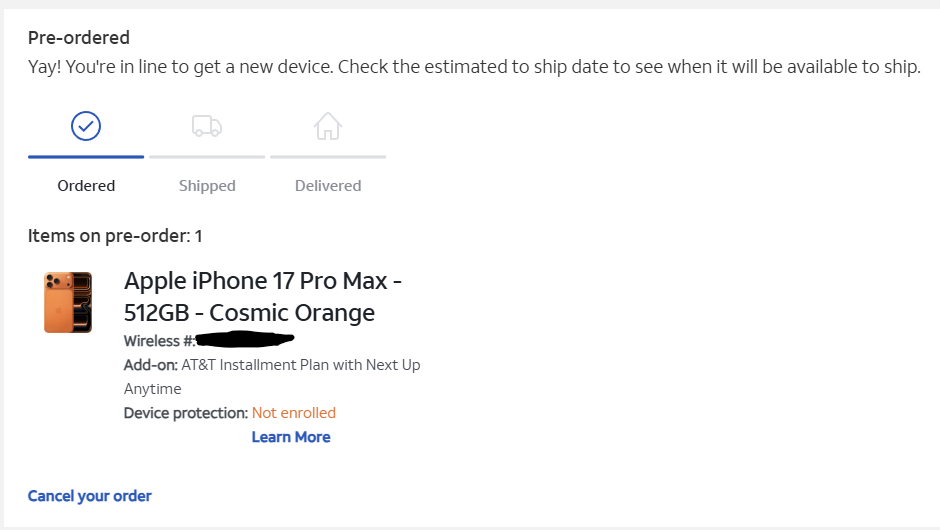The image size is (940, 530).
Task: Click the Delivered house icon
Action: tap(328, 126)
